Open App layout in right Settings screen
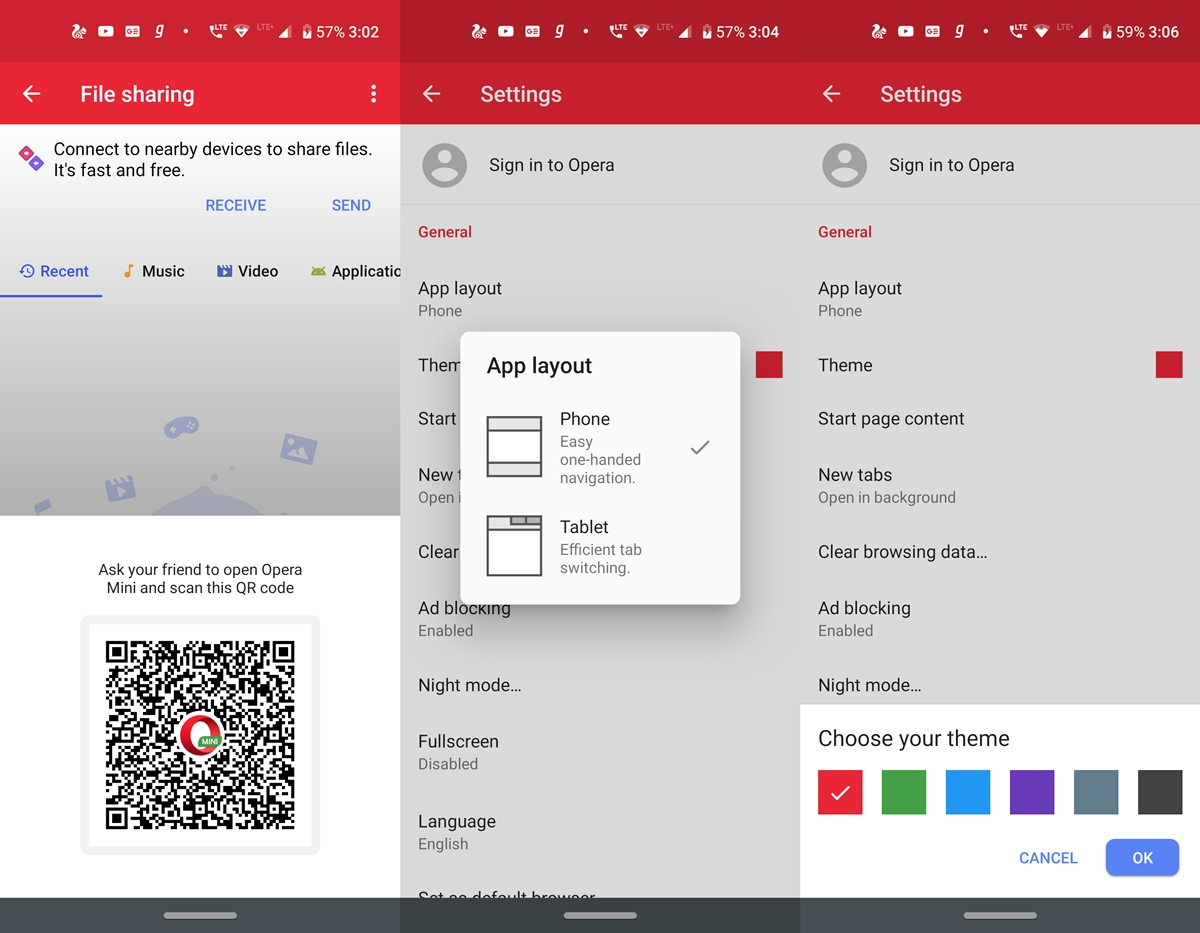The height and width of the screenshot is (933, 1200). [x=1000, y=299]
